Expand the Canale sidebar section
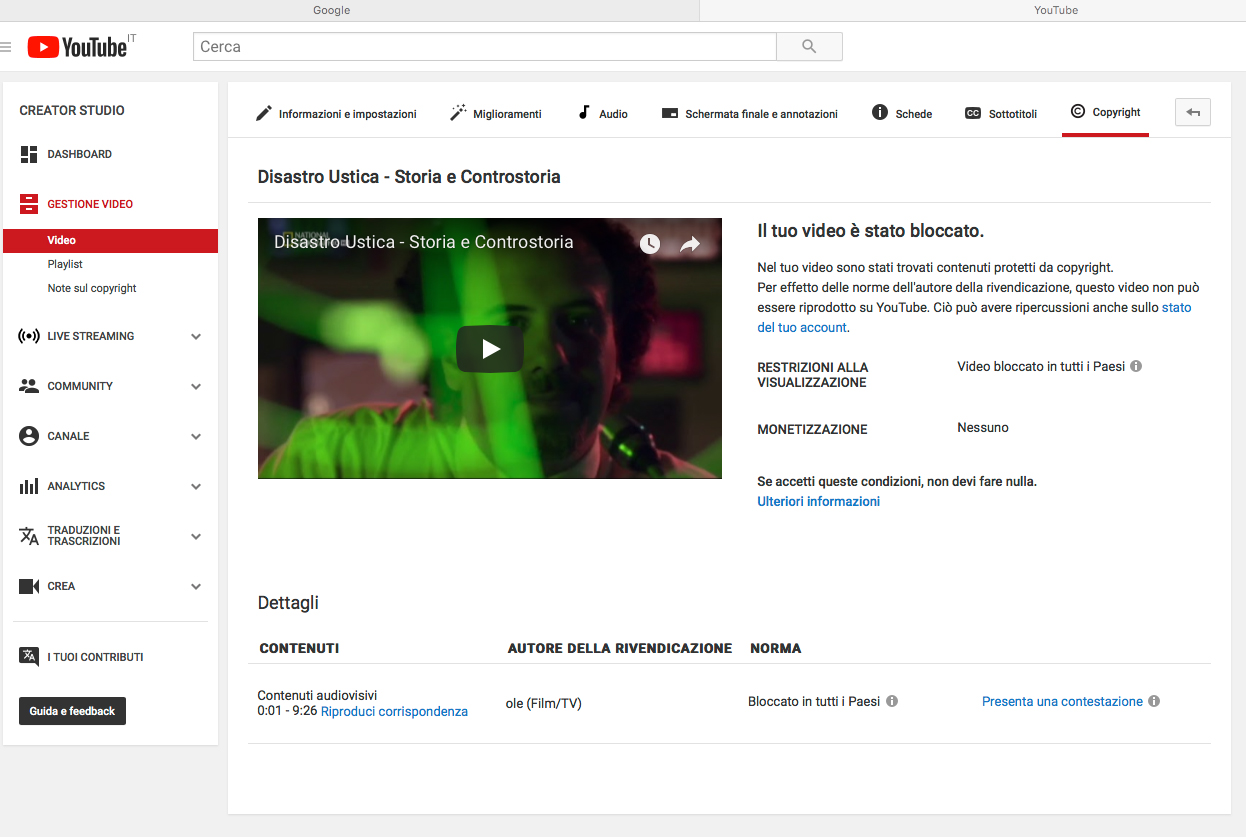The image size is (1246, 837). 196,437
